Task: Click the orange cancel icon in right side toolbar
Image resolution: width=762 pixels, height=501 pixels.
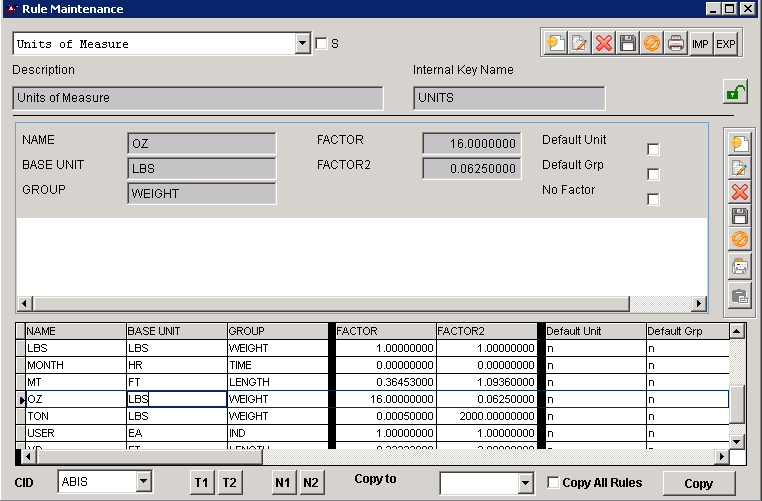Action: (740, 241)
